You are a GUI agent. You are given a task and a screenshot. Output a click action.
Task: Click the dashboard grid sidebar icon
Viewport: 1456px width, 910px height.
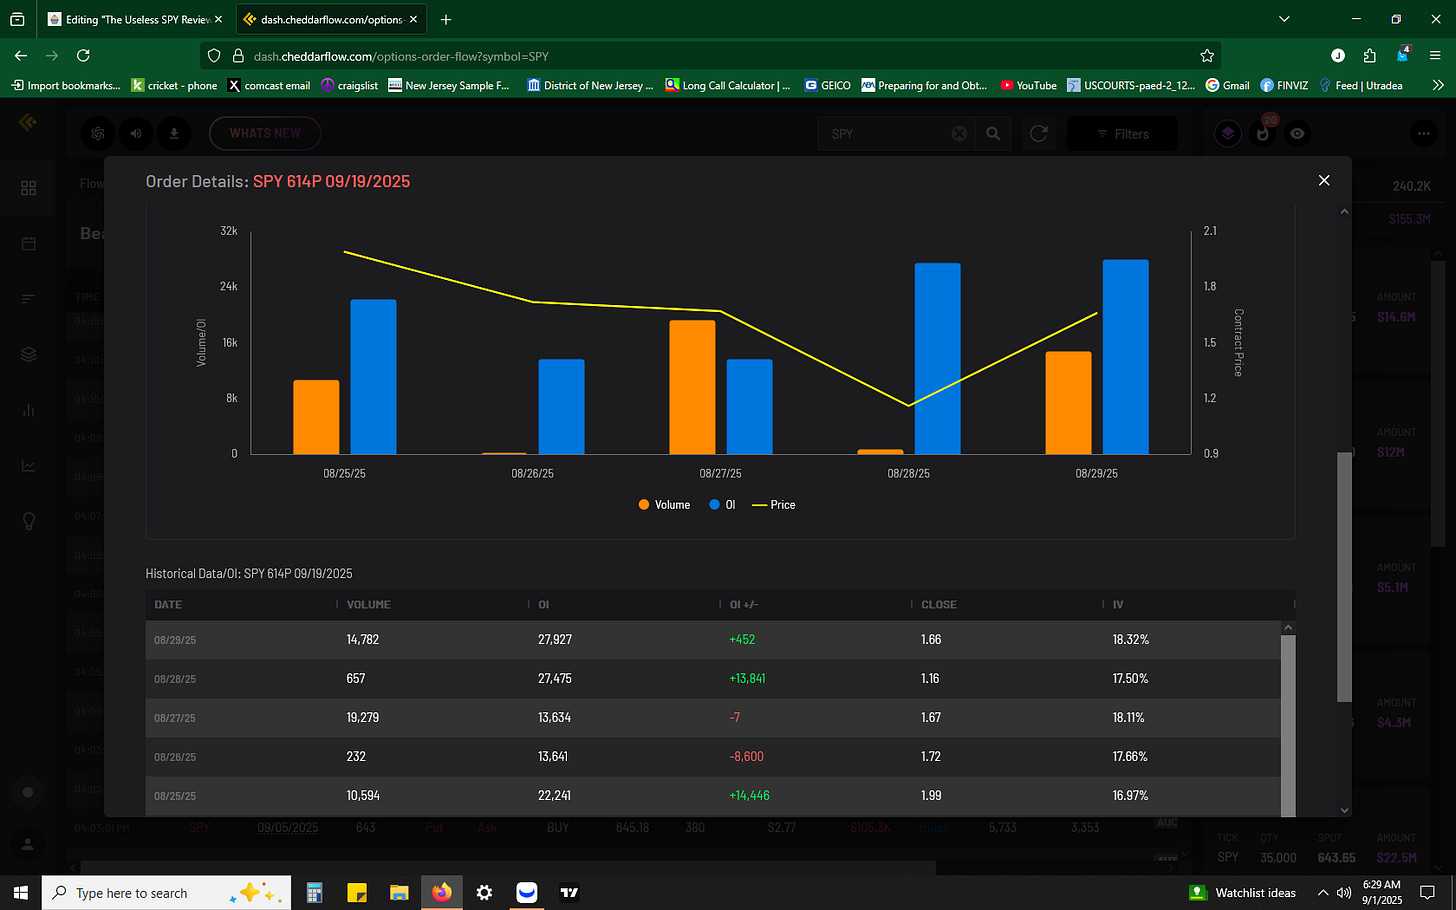[x=28, y=188]
